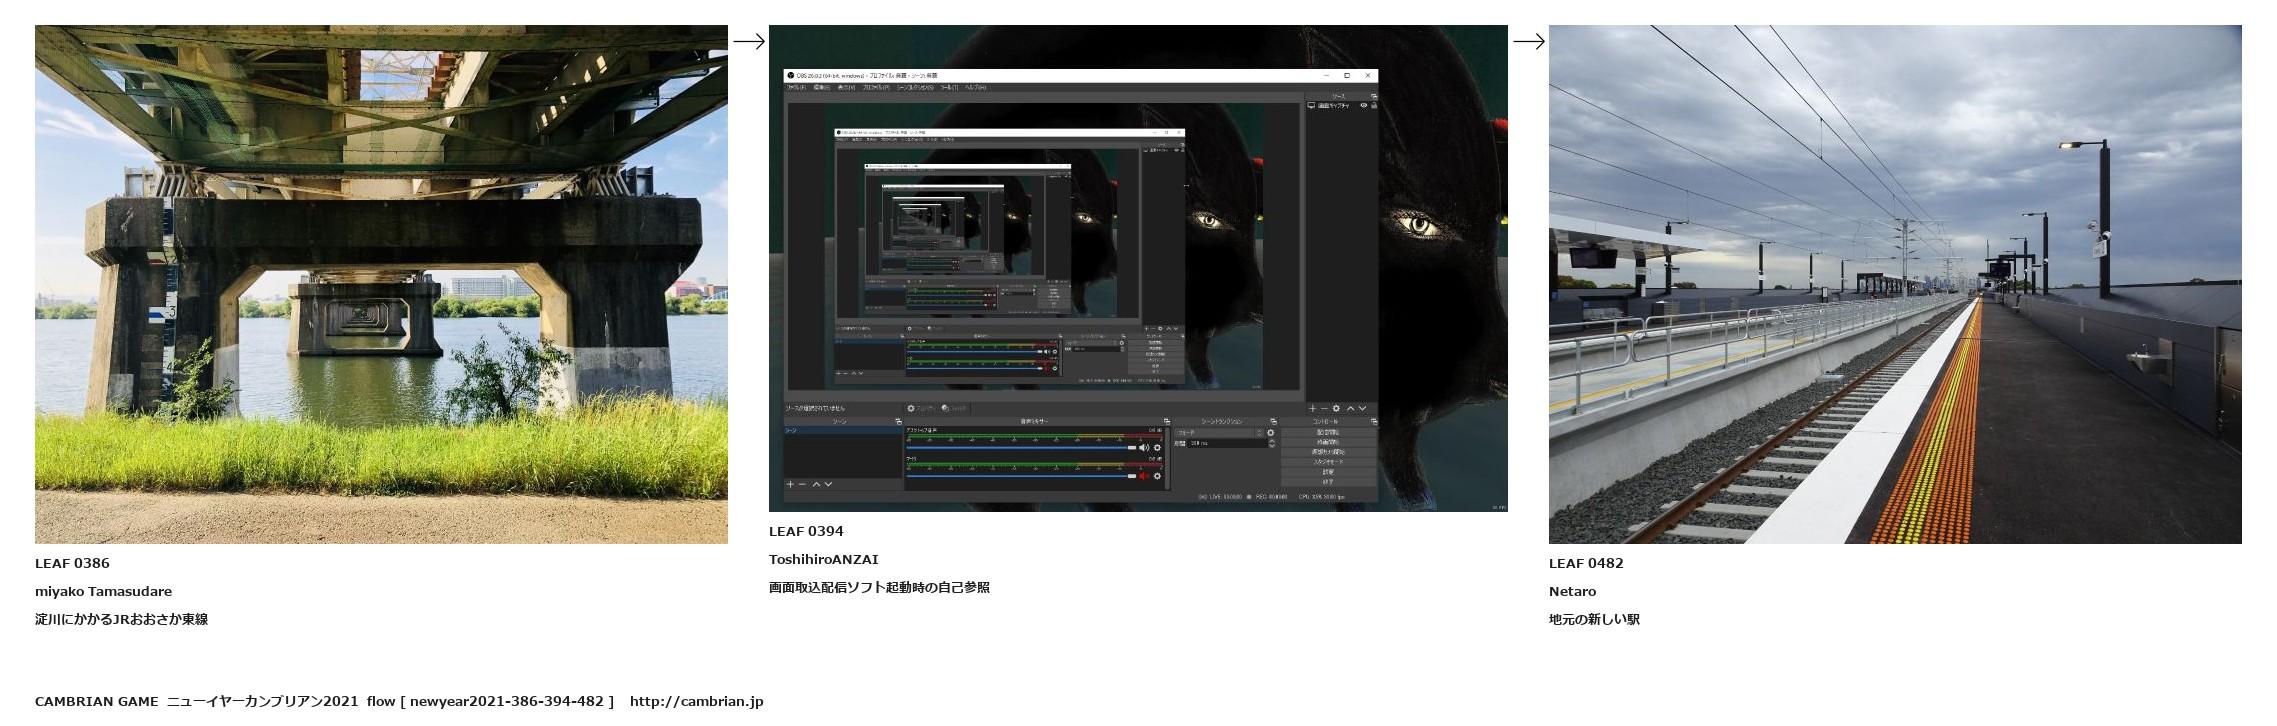
Task: Click the new train station photo
Action: 1894,284
